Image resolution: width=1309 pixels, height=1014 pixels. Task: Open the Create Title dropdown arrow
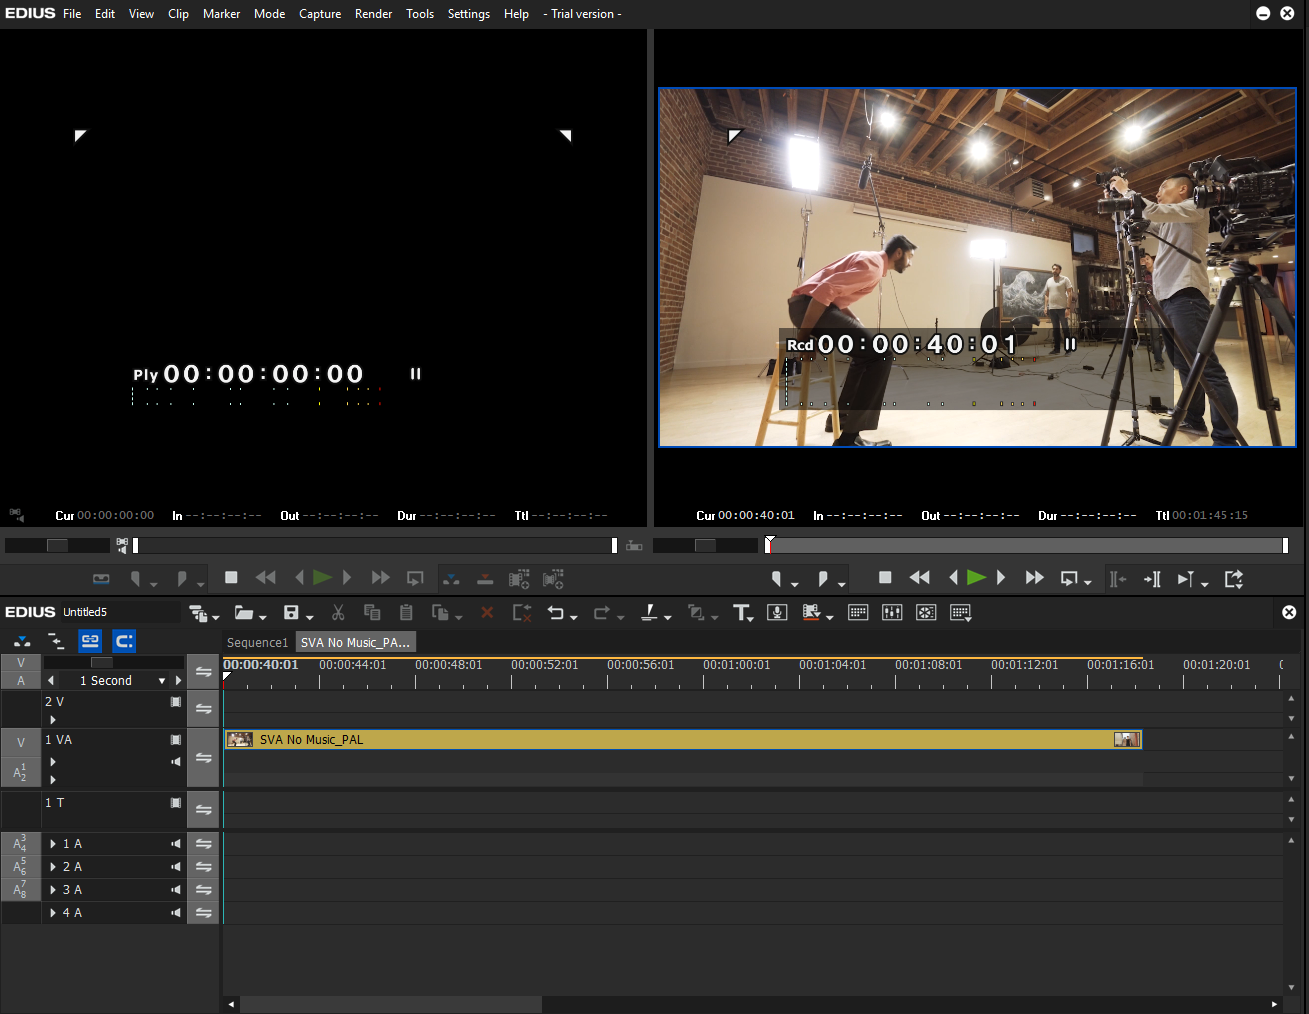(752, 617)
